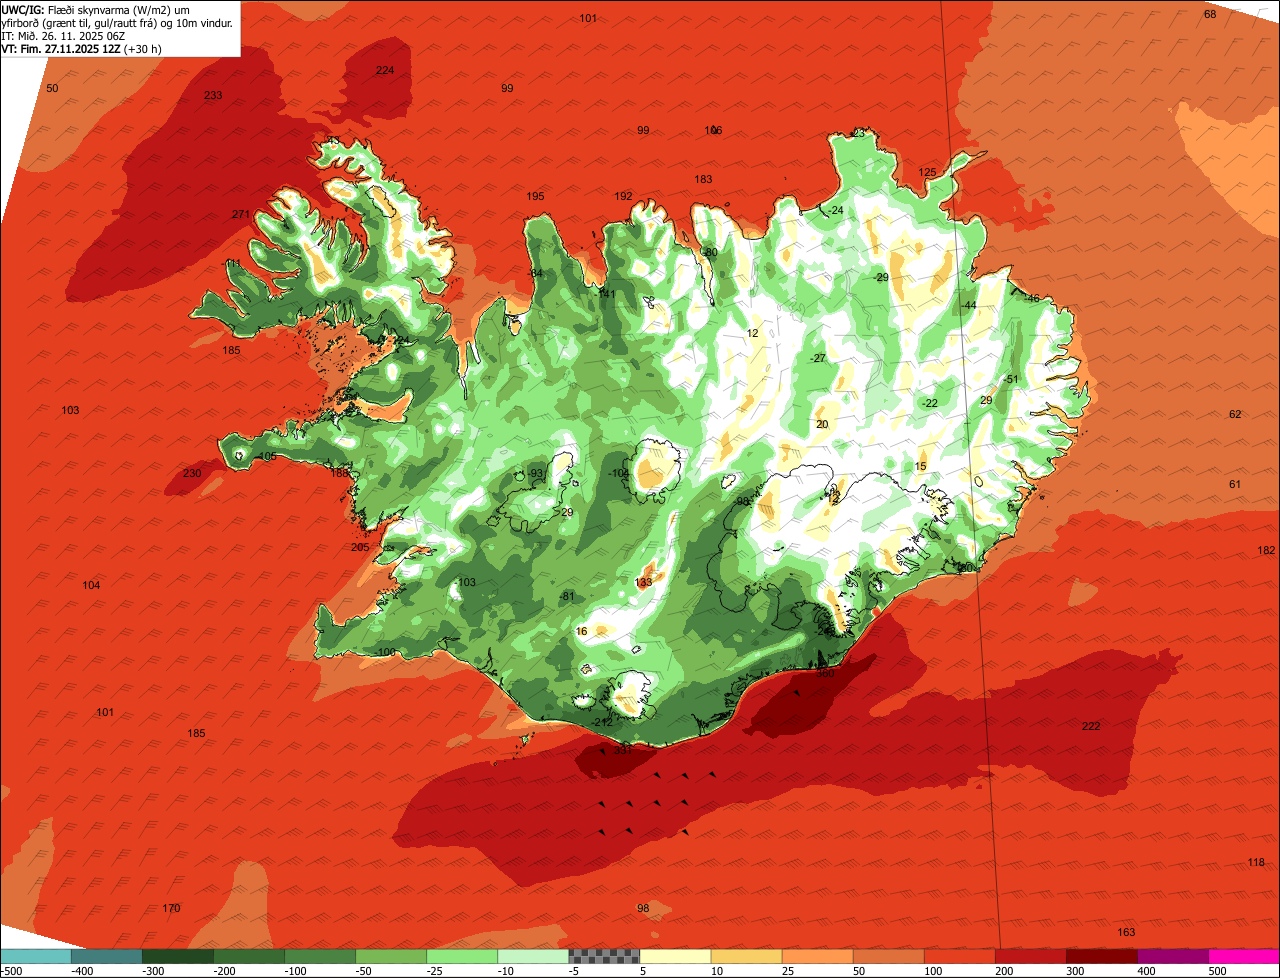Image resolution: width=1280 pixels, height=978 pixels.
Task: Click the '-100' value on the Reykjanes peninsula
Action: click(385, 652)
